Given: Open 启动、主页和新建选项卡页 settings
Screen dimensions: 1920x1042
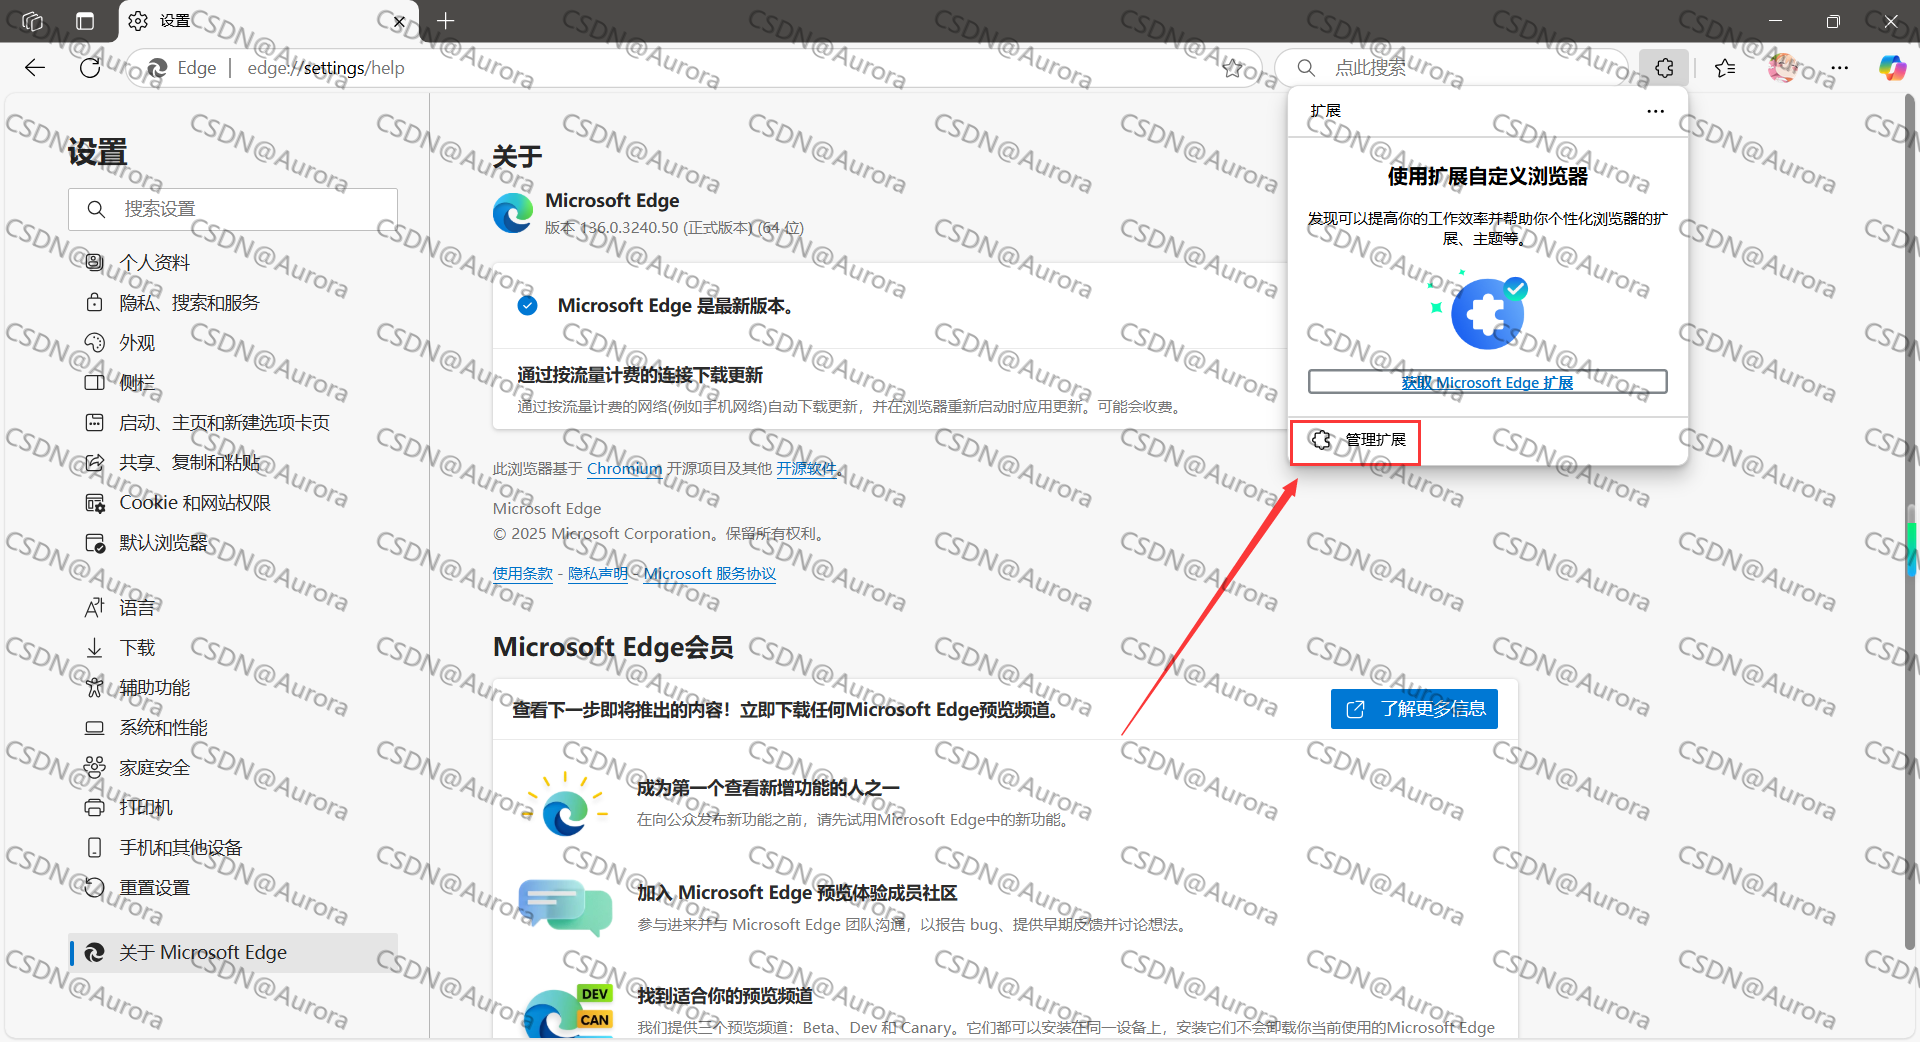Looking at the screenshot, I should [233, 423].
